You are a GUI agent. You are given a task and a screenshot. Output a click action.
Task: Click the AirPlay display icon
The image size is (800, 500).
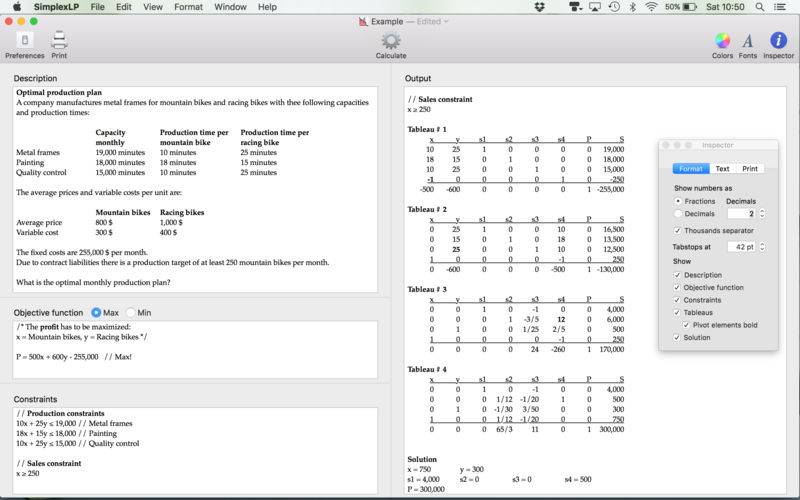[x=595, y=7]
